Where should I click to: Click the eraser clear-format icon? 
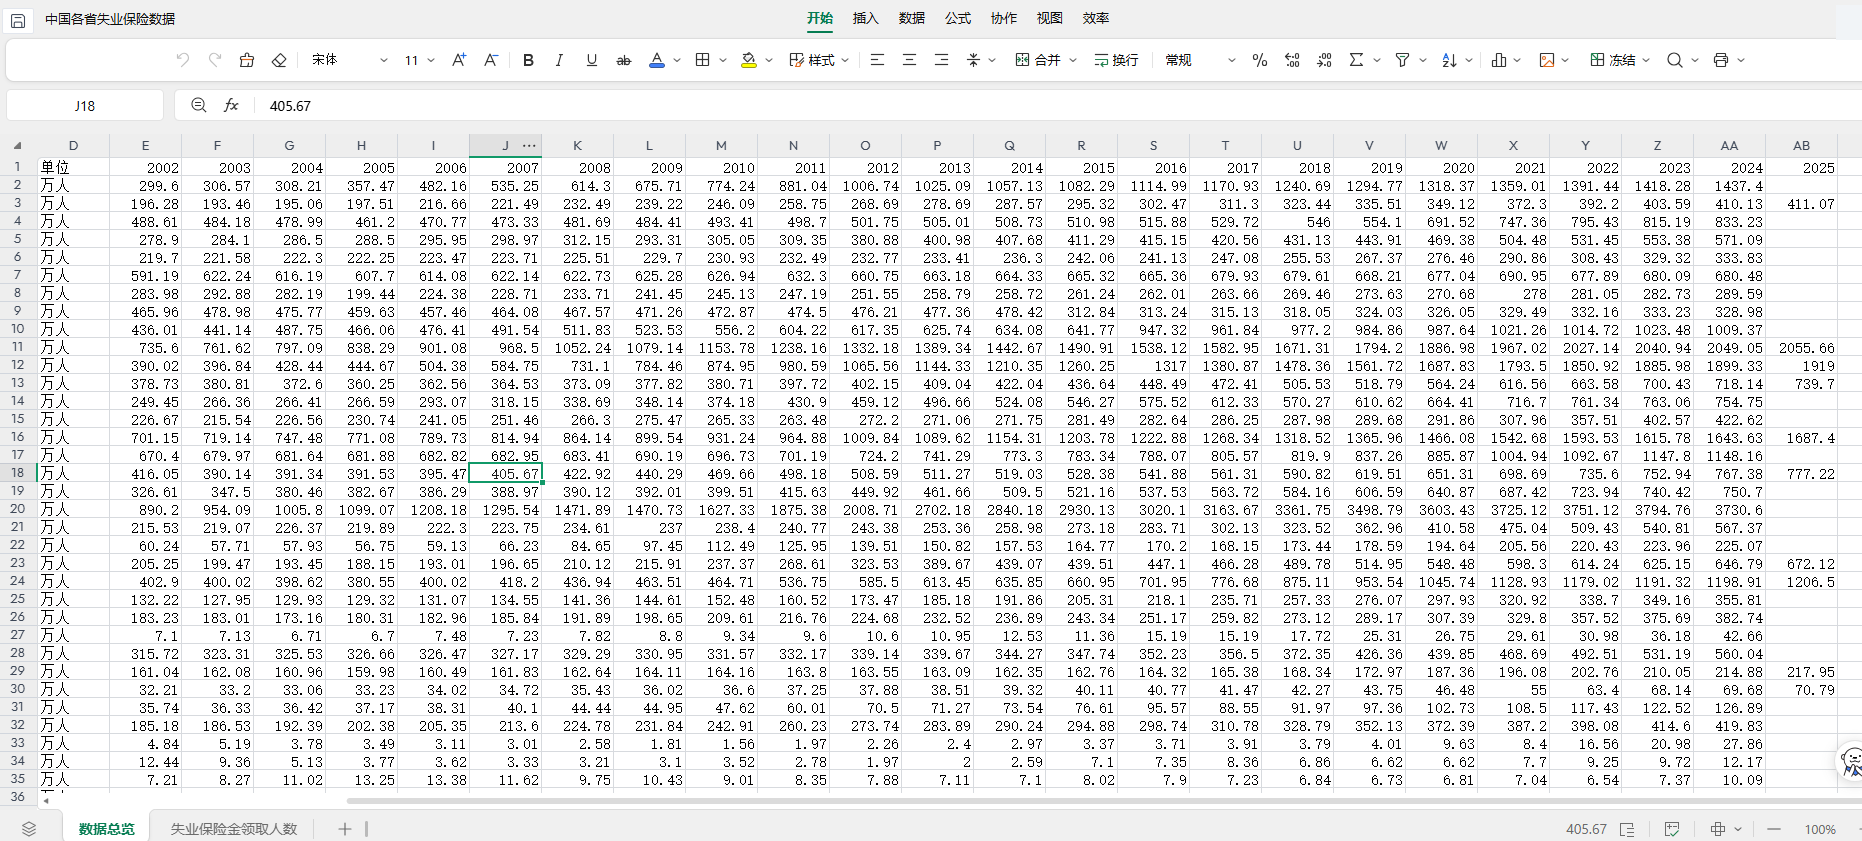click(279, 60)
